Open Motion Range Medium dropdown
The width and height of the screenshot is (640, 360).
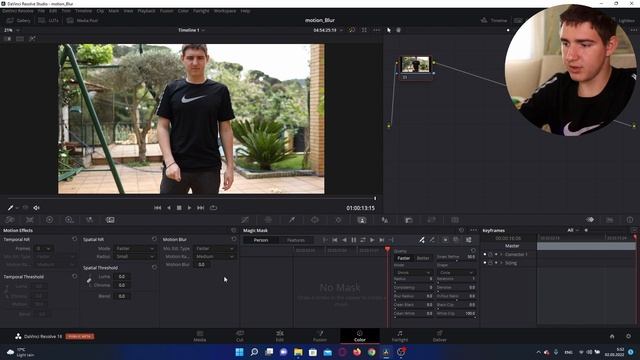(x=214, y=256)
